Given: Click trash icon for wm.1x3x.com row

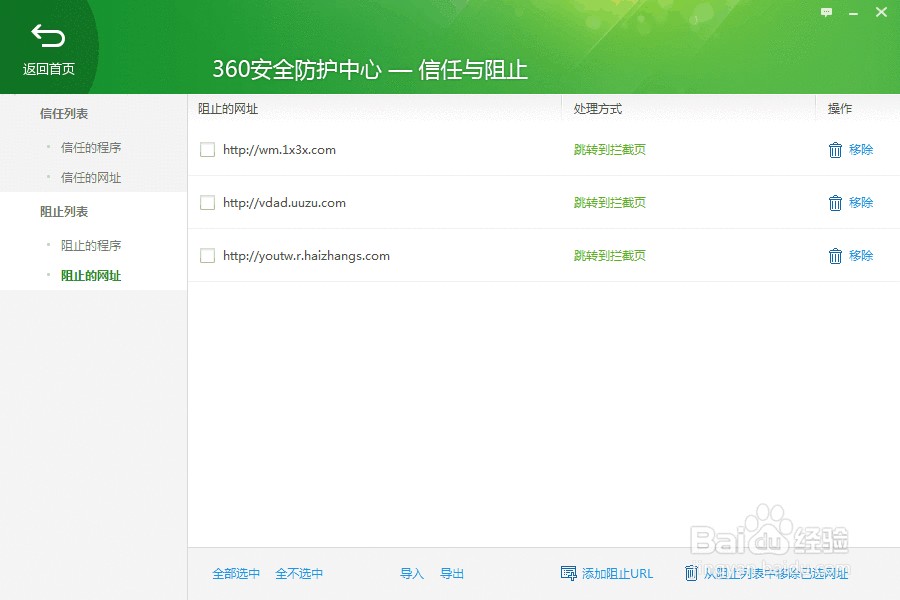Looking at the screenshot, I should [835, 150].
